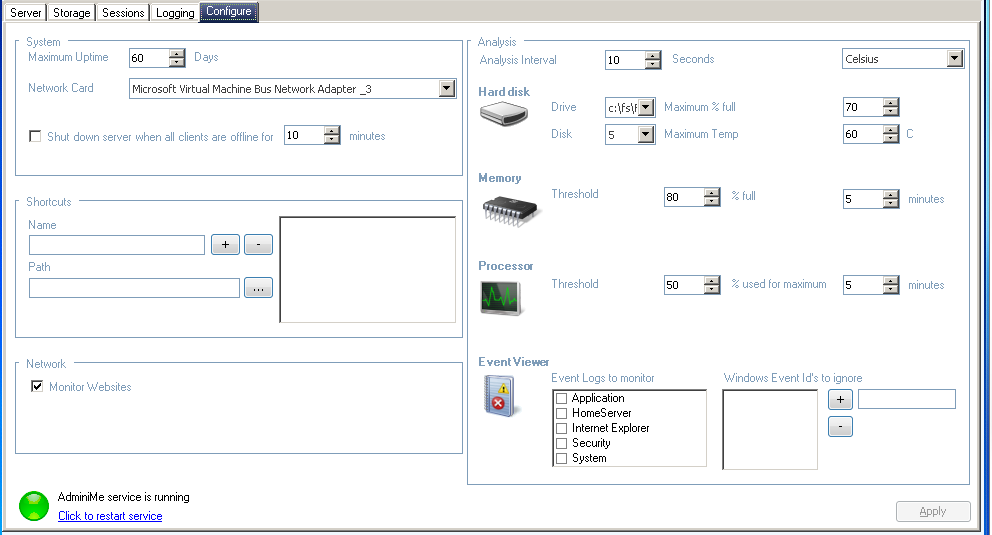Click the 'AdminiMe service is running' text
Image resolution: width=992 pixels, height=535 pixels.
coord(123,497)
